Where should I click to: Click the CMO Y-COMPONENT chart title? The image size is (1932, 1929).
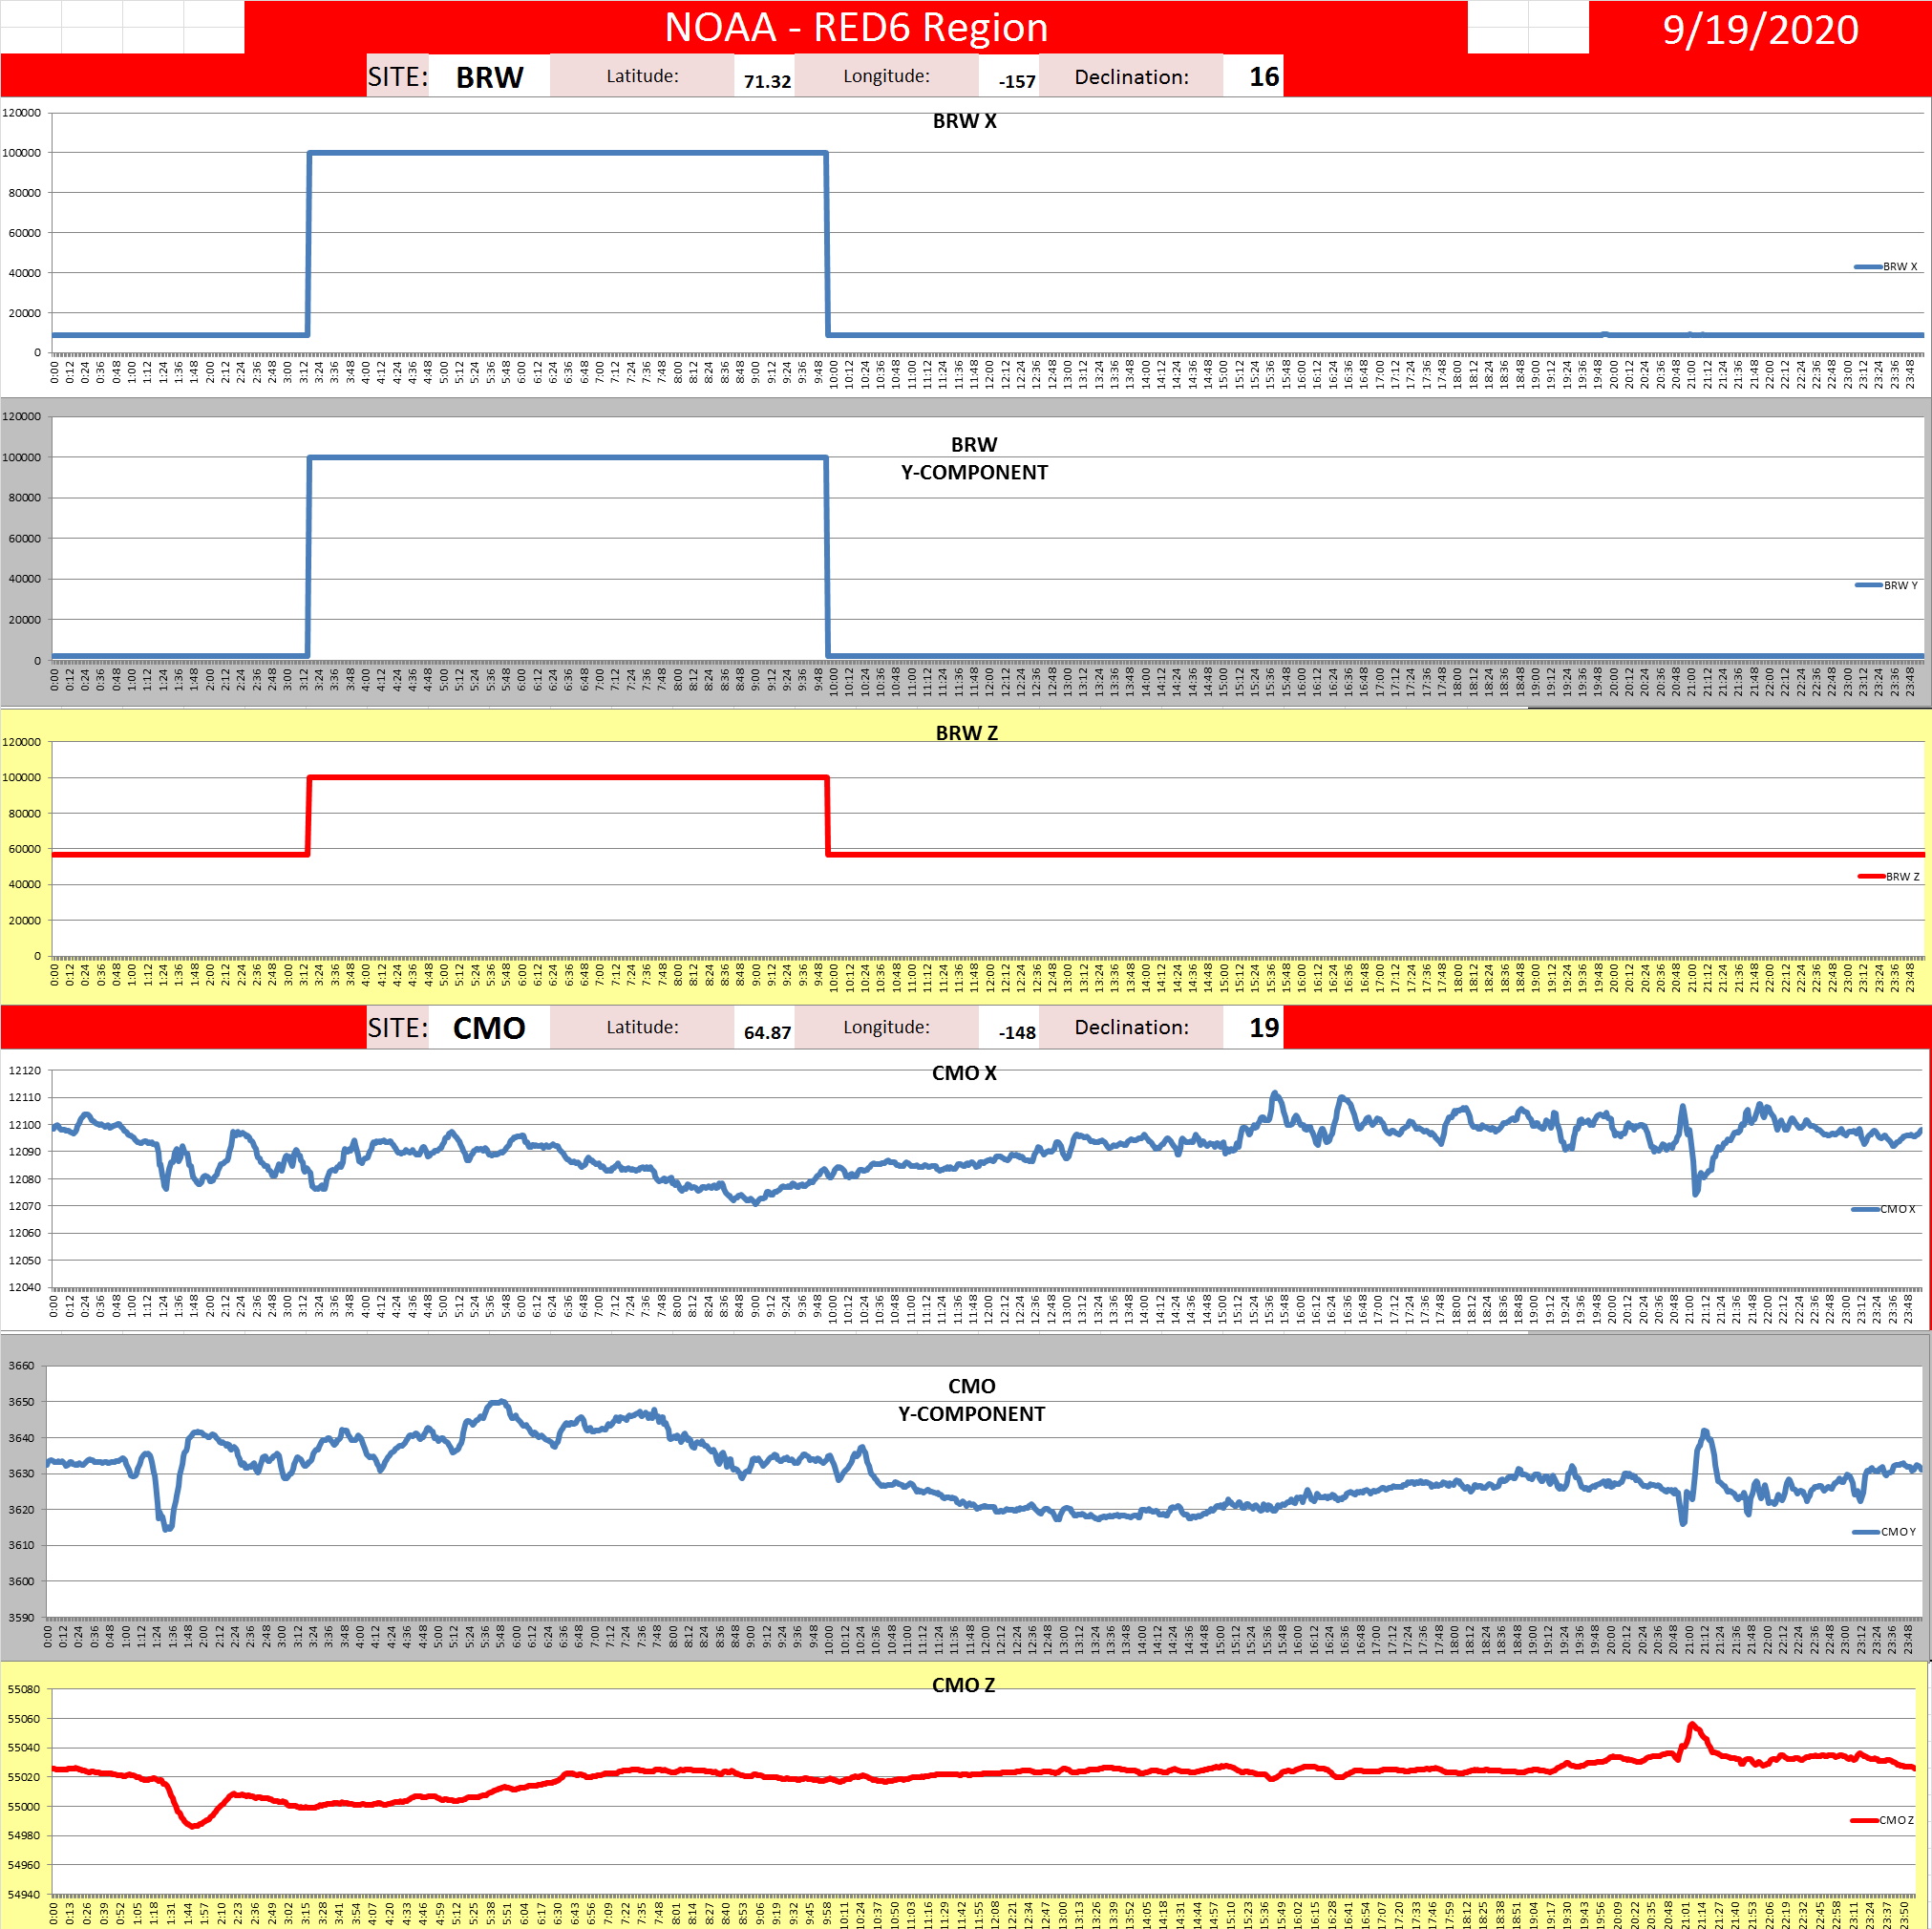971,1400
